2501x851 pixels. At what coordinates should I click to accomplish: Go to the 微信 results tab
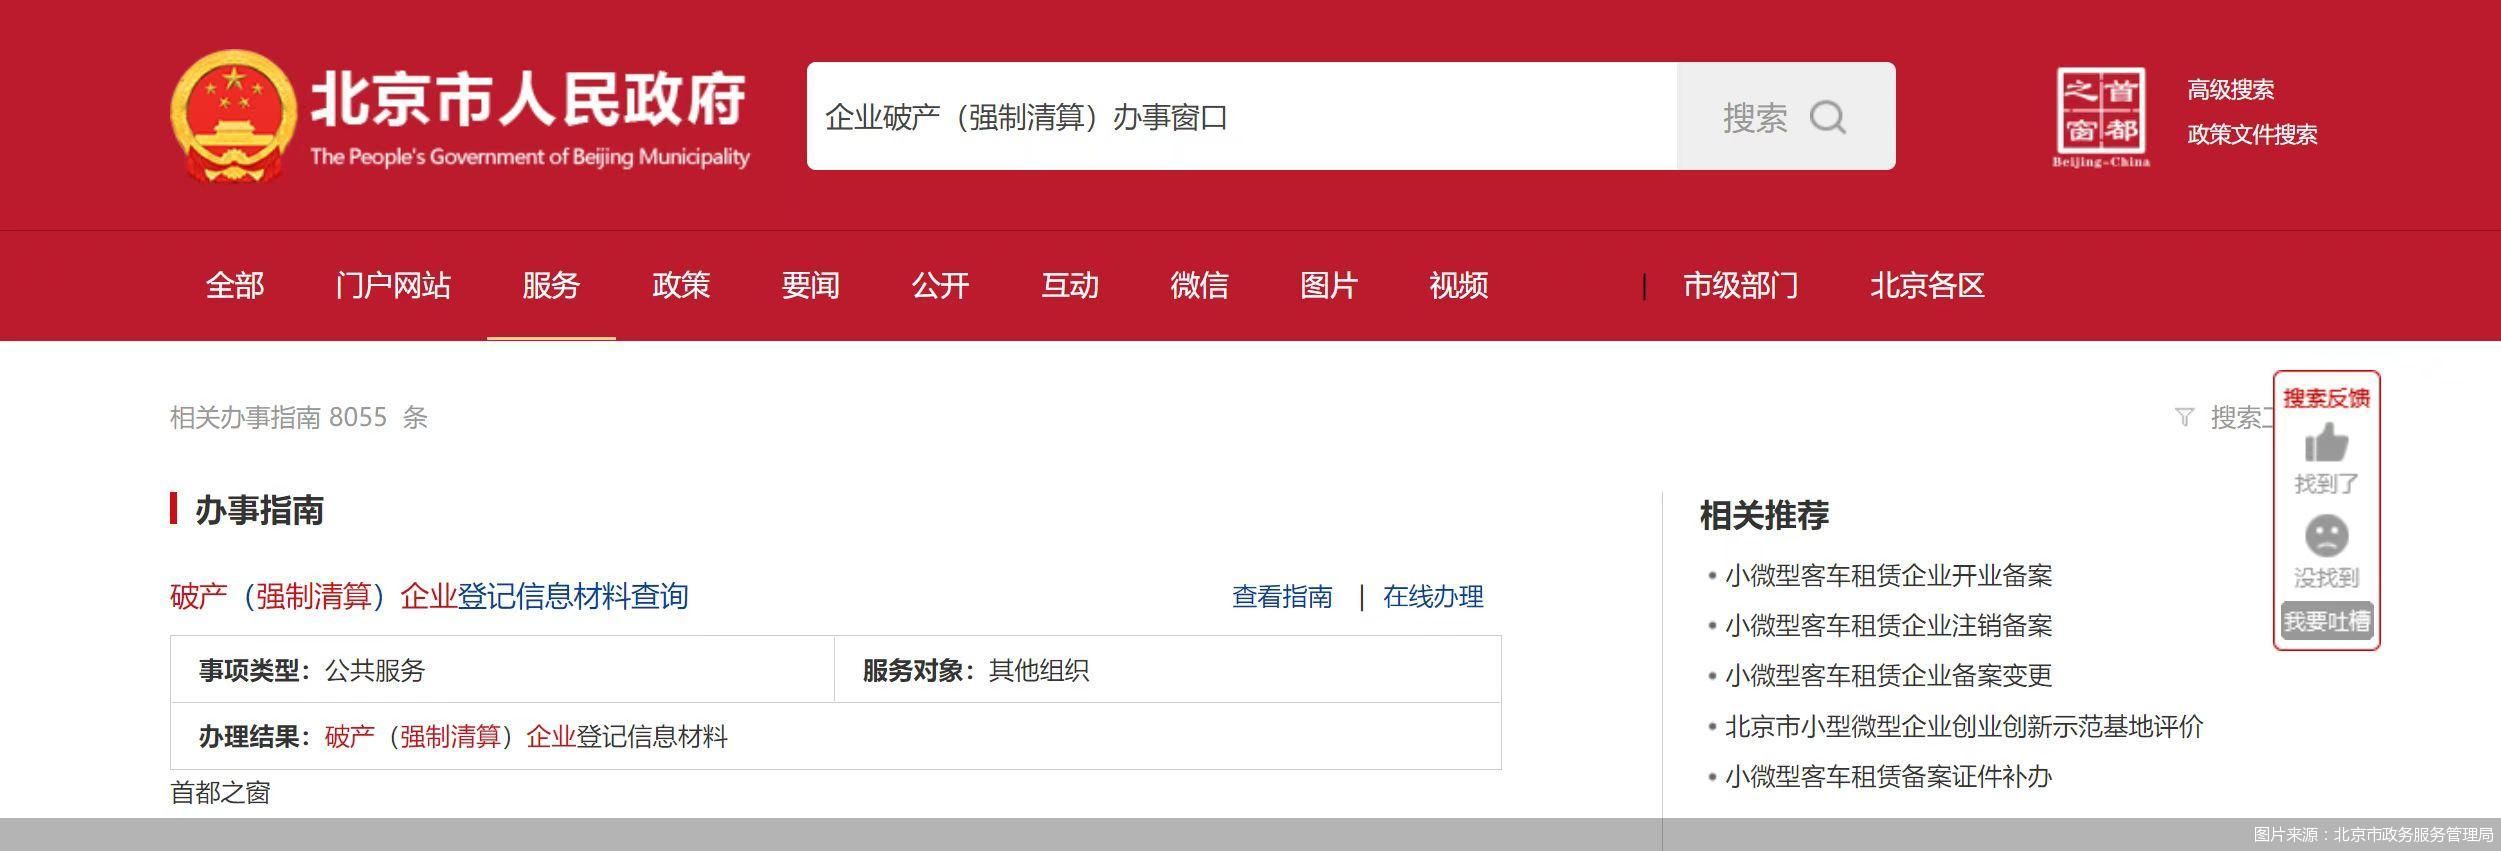coord(1199,286)
